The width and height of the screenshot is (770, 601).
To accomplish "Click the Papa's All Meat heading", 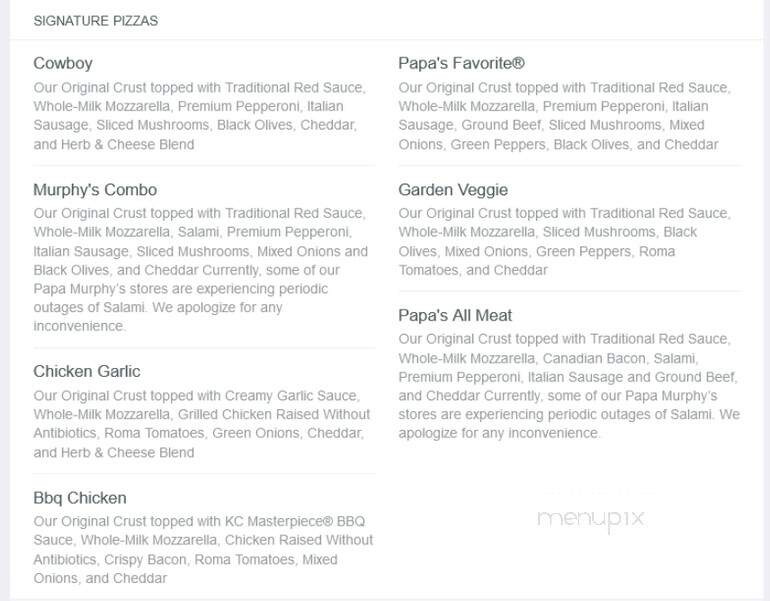I will [x=455, y=315].
